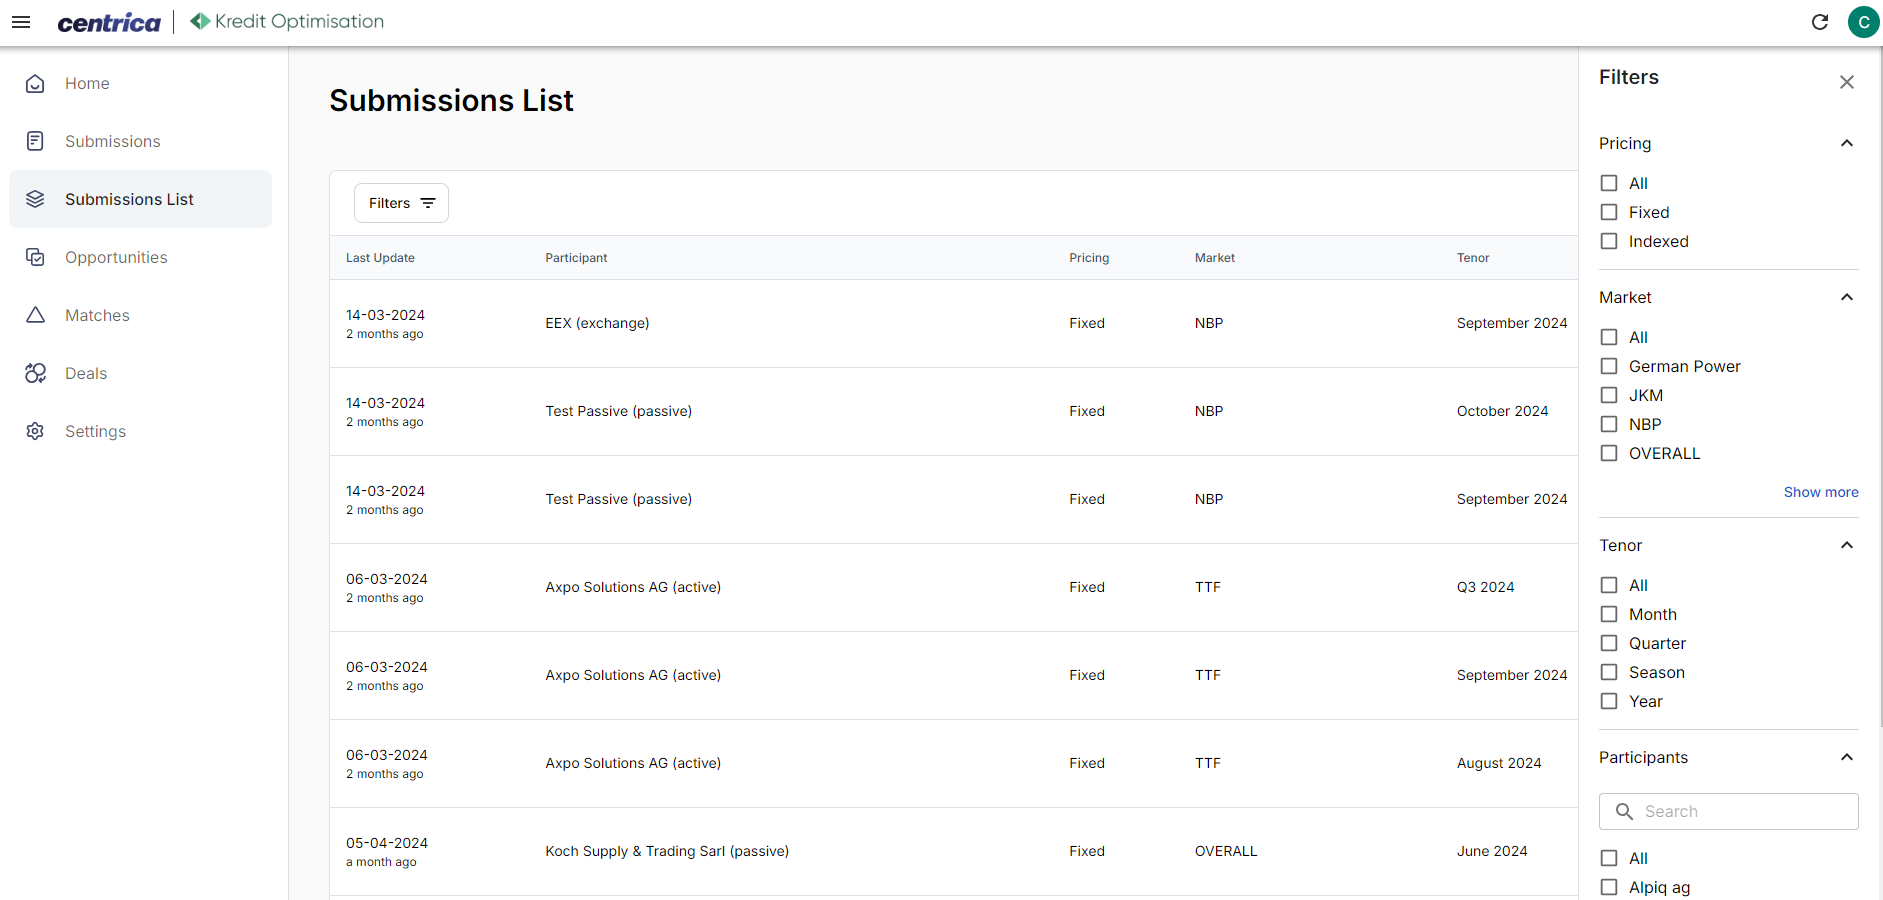This screenshot has height=900, width=1883.
Task: Open Deals in sidebar
Action: [x=140, y=374]
